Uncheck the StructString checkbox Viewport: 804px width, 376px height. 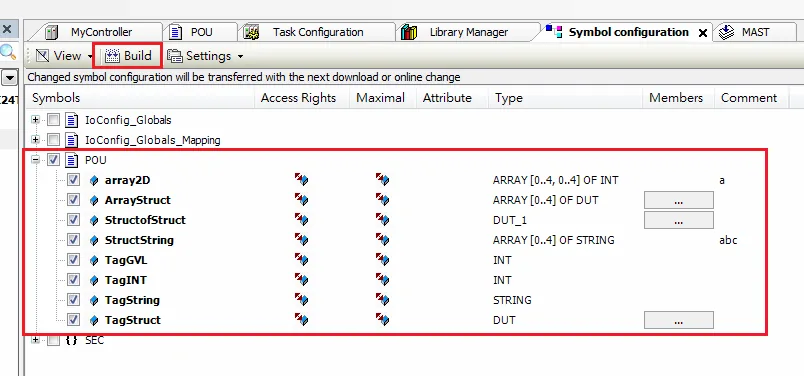pos(73,240)
